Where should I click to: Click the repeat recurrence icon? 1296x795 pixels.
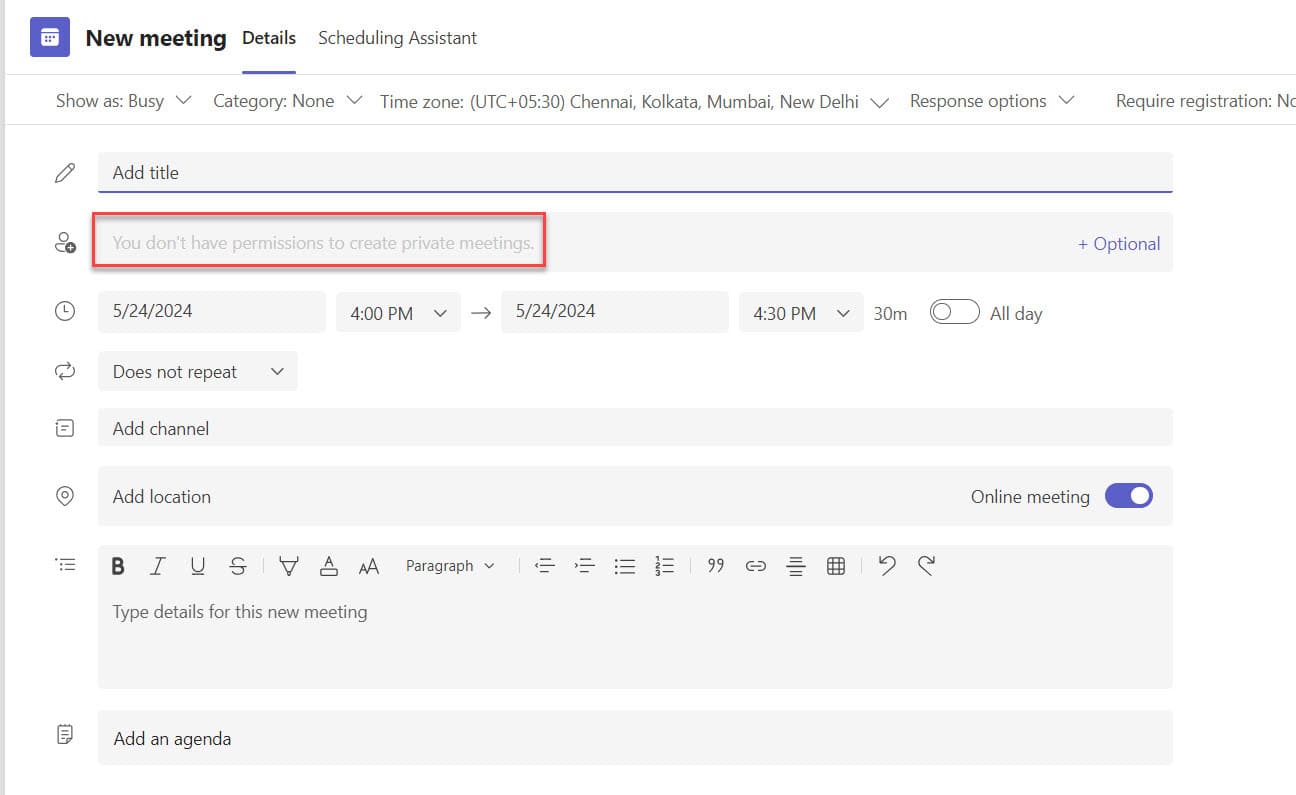(x=65, y=372)
